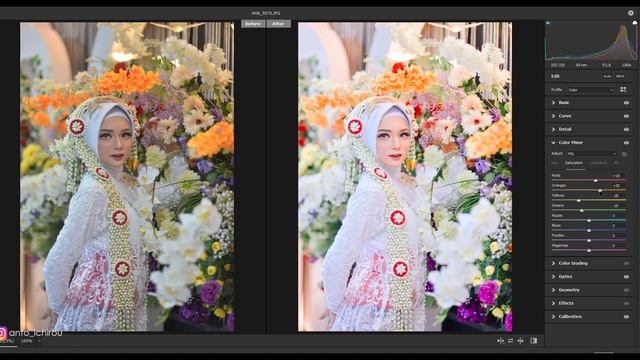The height and width of the screenshot is (360, 640).
Task: Expand the Optics panel
Action: point(553,277)
